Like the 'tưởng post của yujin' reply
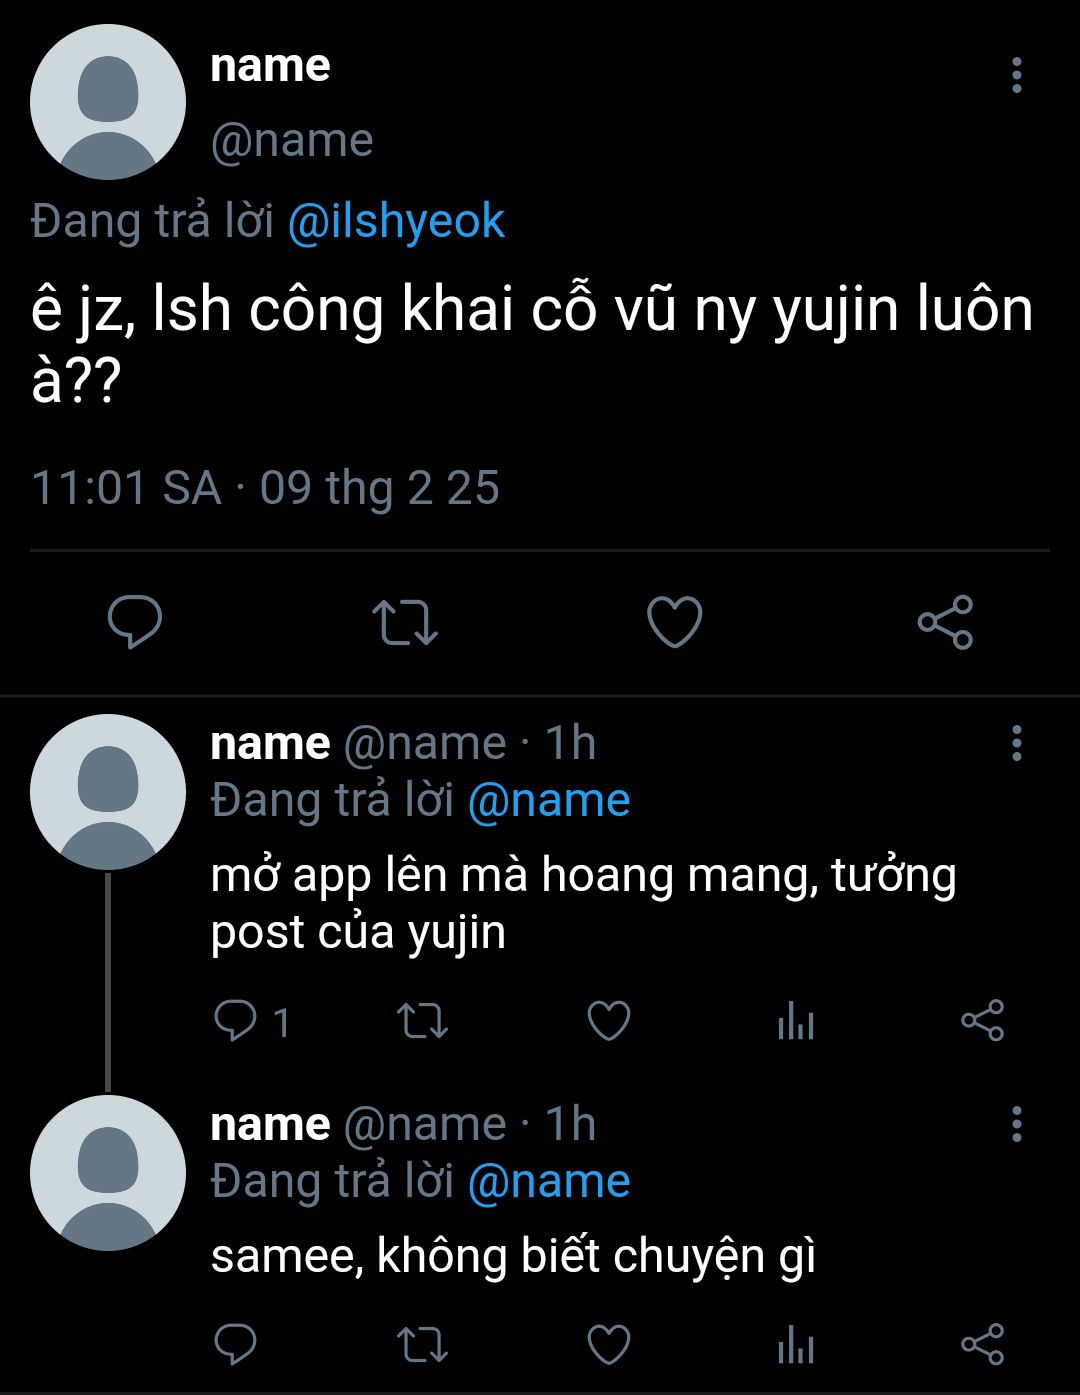 [608, 1021]
